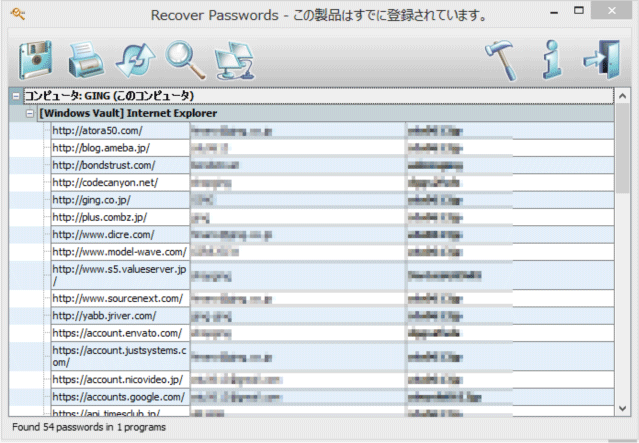Click the Save floppy disk toolbar icon

35,60
